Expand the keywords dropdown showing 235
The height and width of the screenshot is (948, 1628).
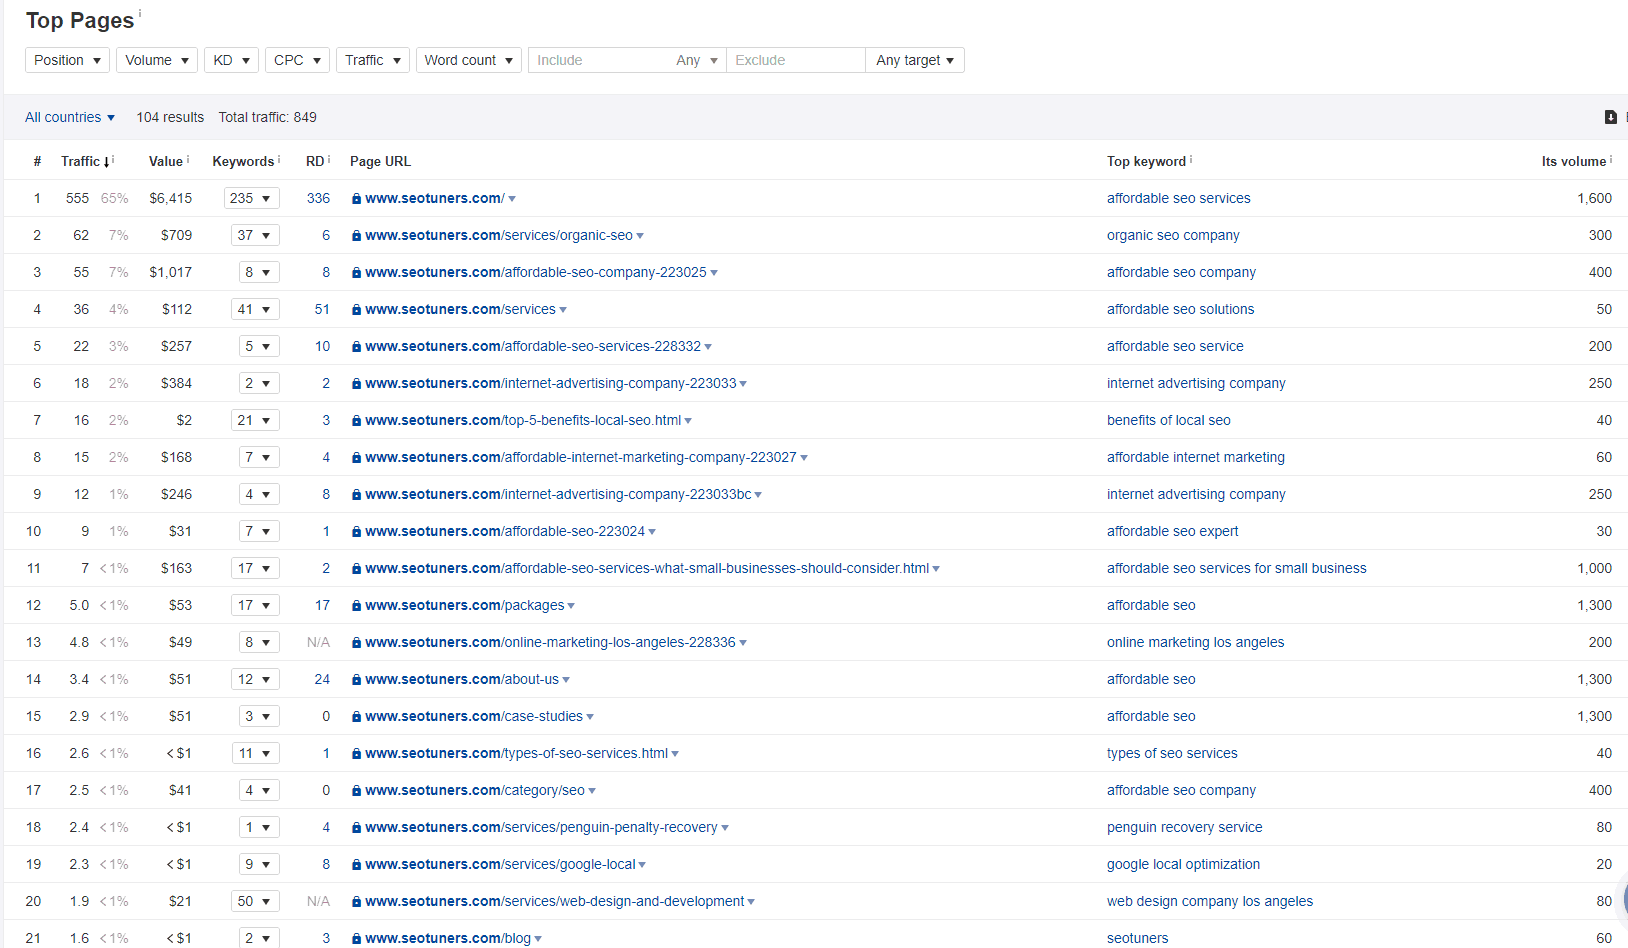click(x=251, y=198)
